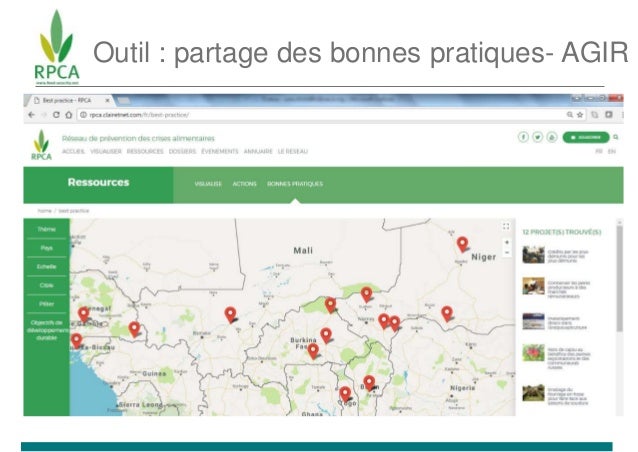Expand the Echelle filter
This screenshot has height=452, width=638.
pyautogui.click(x=46, y=267)
